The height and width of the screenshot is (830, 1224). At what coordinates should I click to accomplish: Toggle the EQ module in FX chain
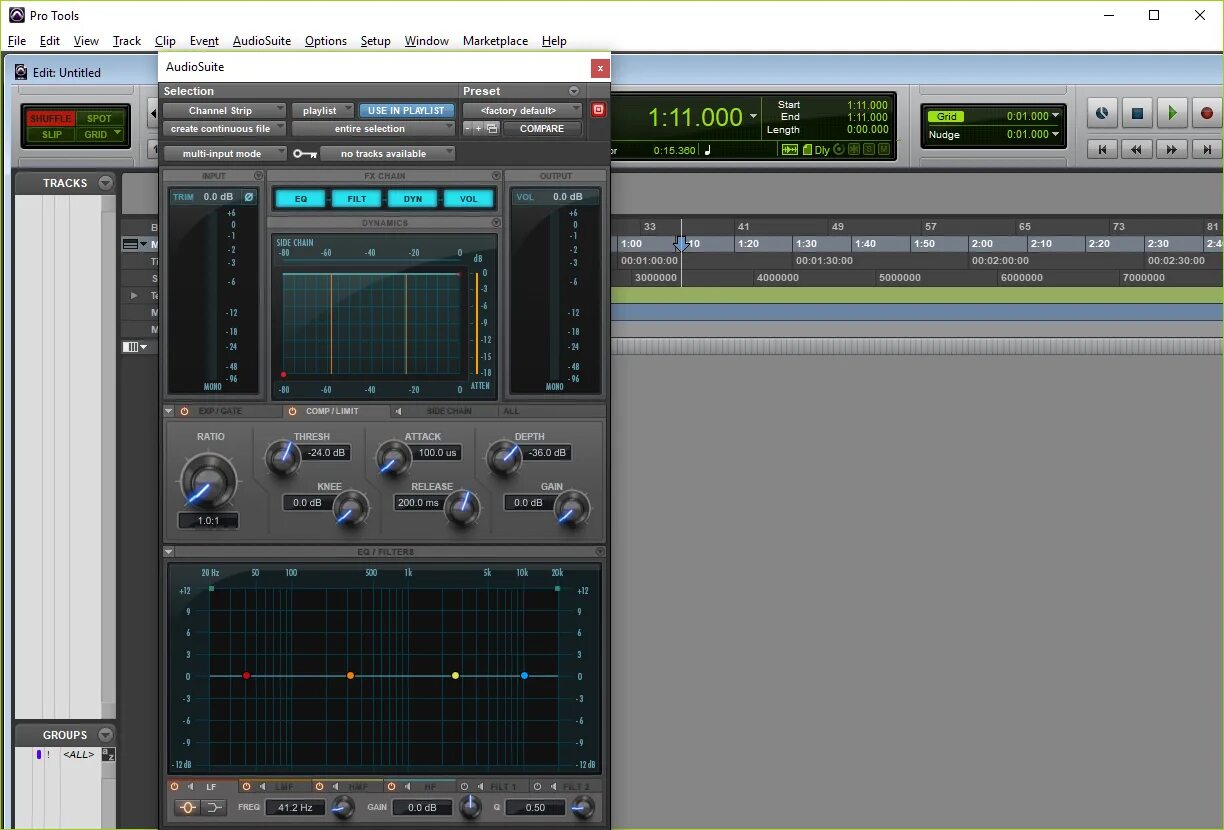[x=301, y=198]
